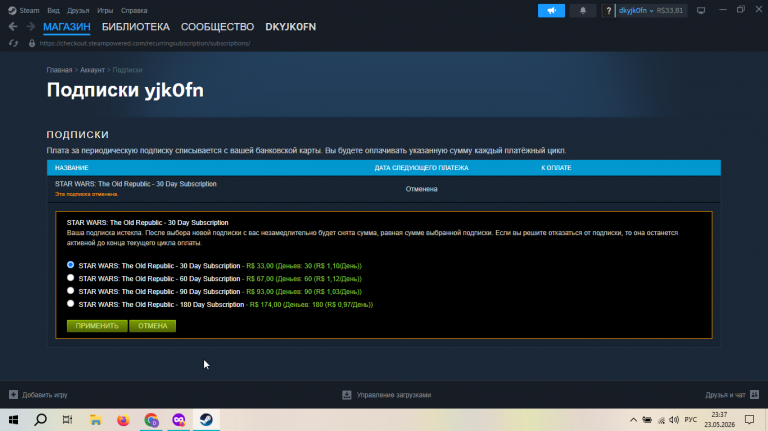The height and width of the screenshot is (431, 768).
Task: Open network tray icon
Action: click(x=661, y=420)
